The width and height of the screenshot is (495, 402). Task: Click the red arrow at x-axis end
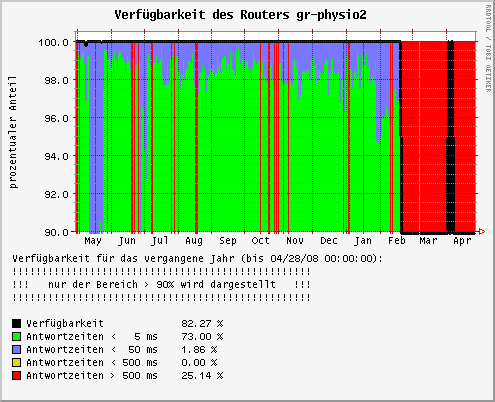[482, 232]
